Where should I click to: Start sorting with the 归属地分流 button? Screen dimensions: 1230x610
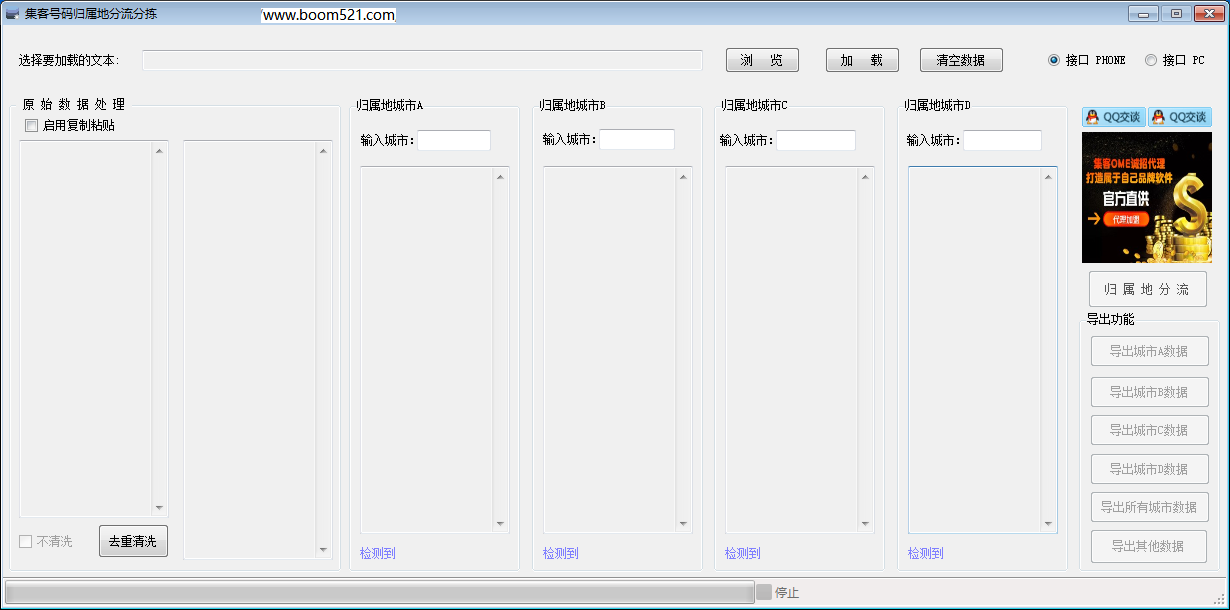pyautogui.click(x=1147, y=289)
